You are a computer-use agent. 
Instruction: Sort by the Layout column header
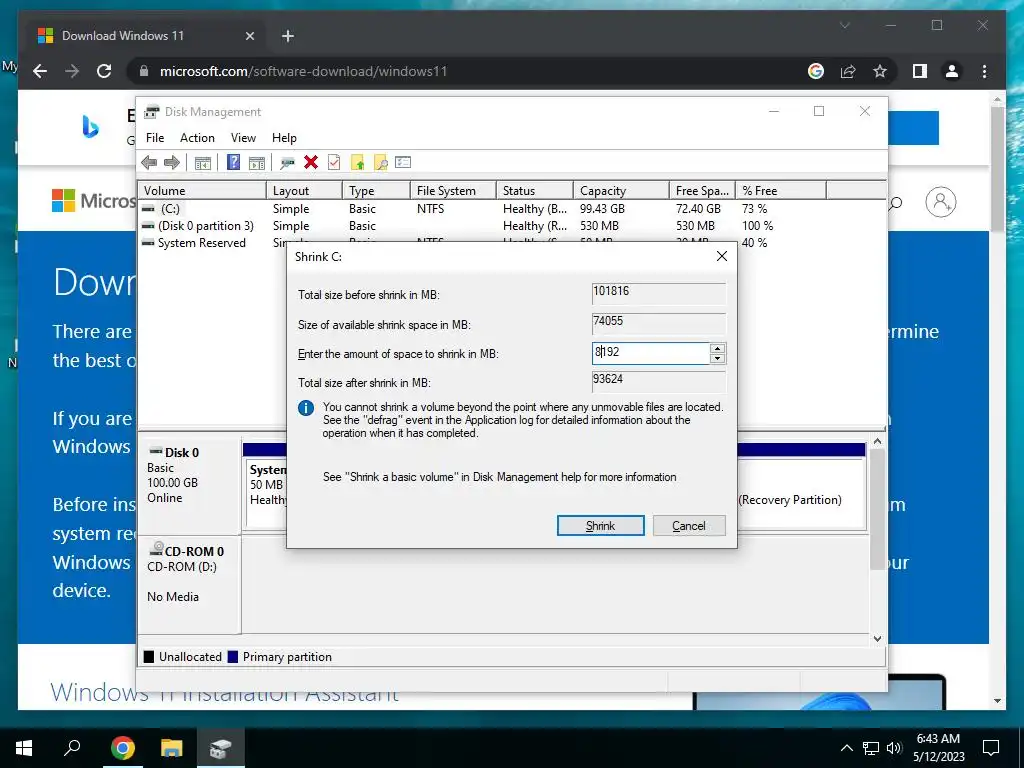(x=304, y=191)
